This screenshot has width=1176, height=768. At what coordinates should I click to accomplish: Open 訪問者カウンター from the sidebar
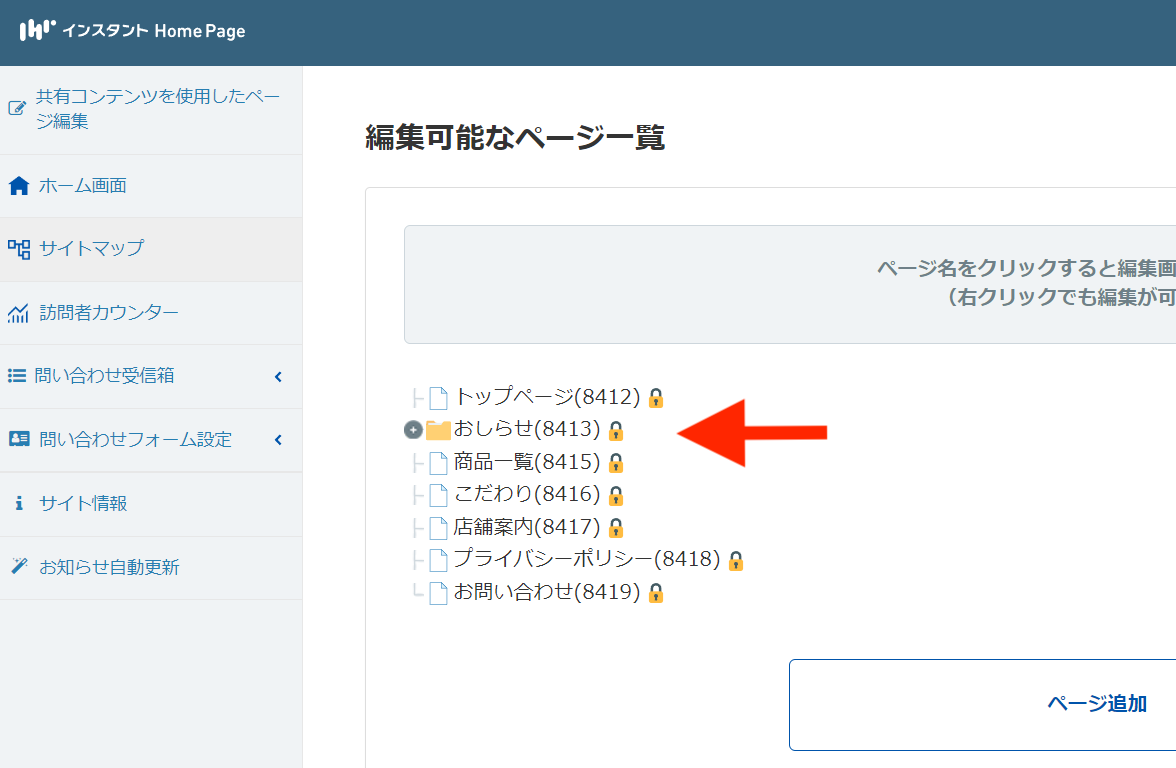(x=108, y=313)
